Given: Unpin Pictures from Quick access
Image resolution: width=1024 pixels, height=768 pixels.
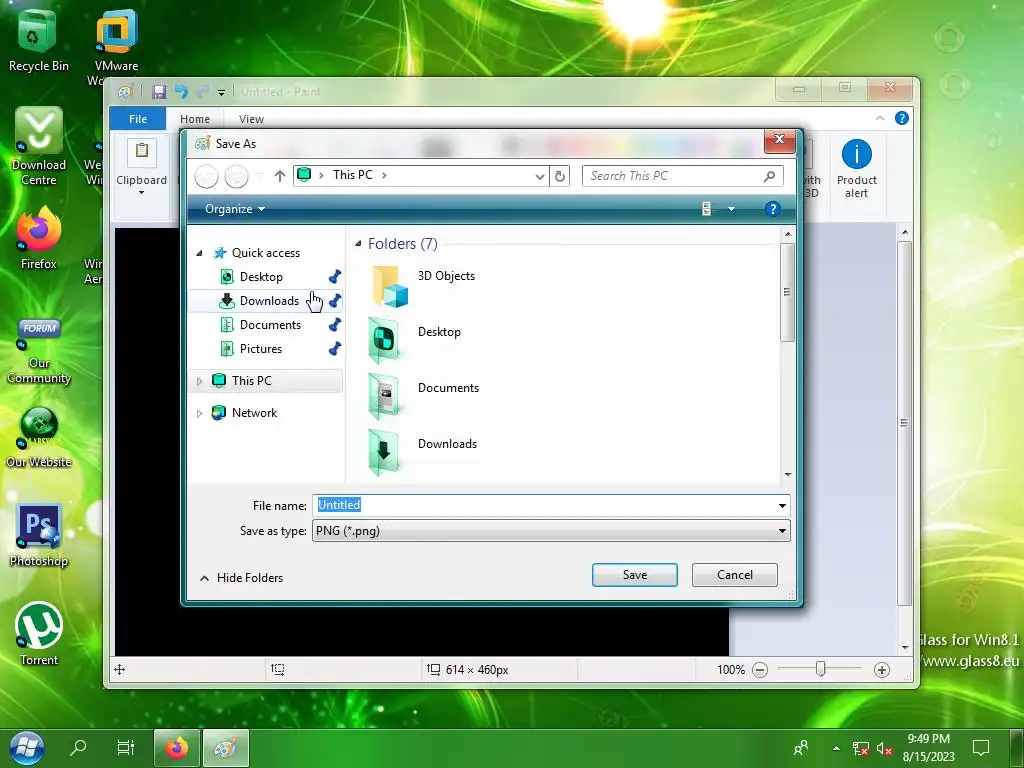Looking at the screenshot, I should (335, 349).
